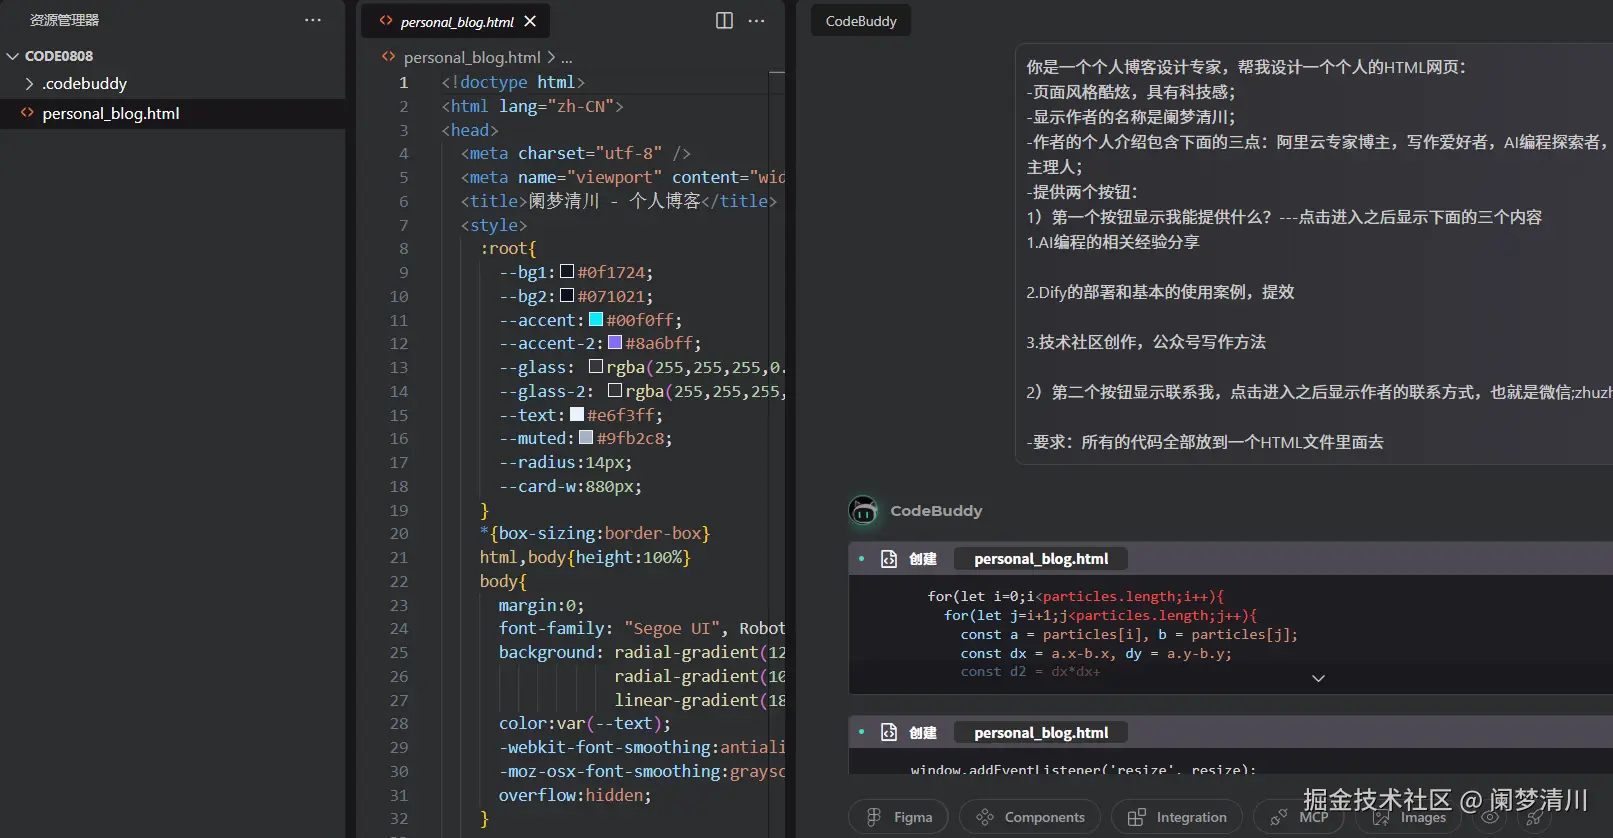1613x838 pixels.
Task: Open the CodeBuddy panel tab
Action: (x=861, y=21)
